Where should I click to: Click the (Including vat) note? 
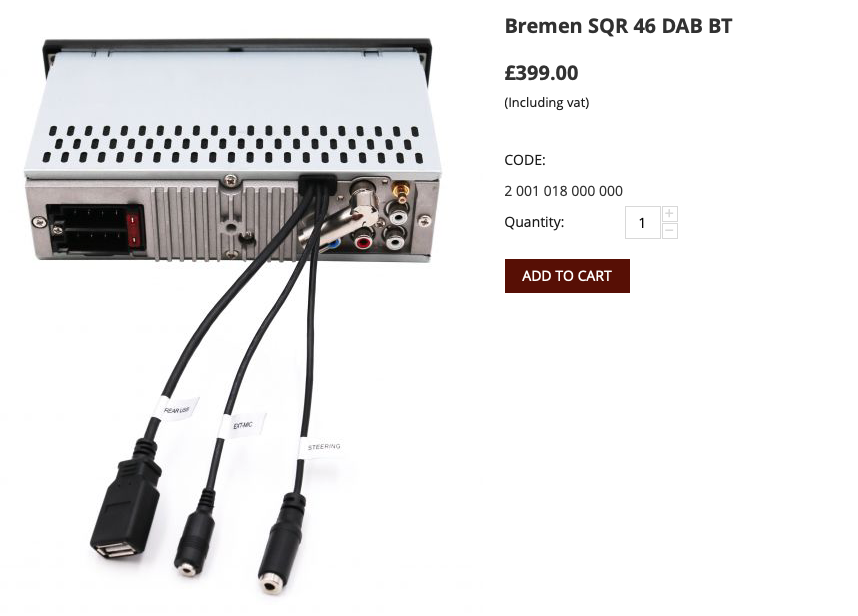point(547,102)
